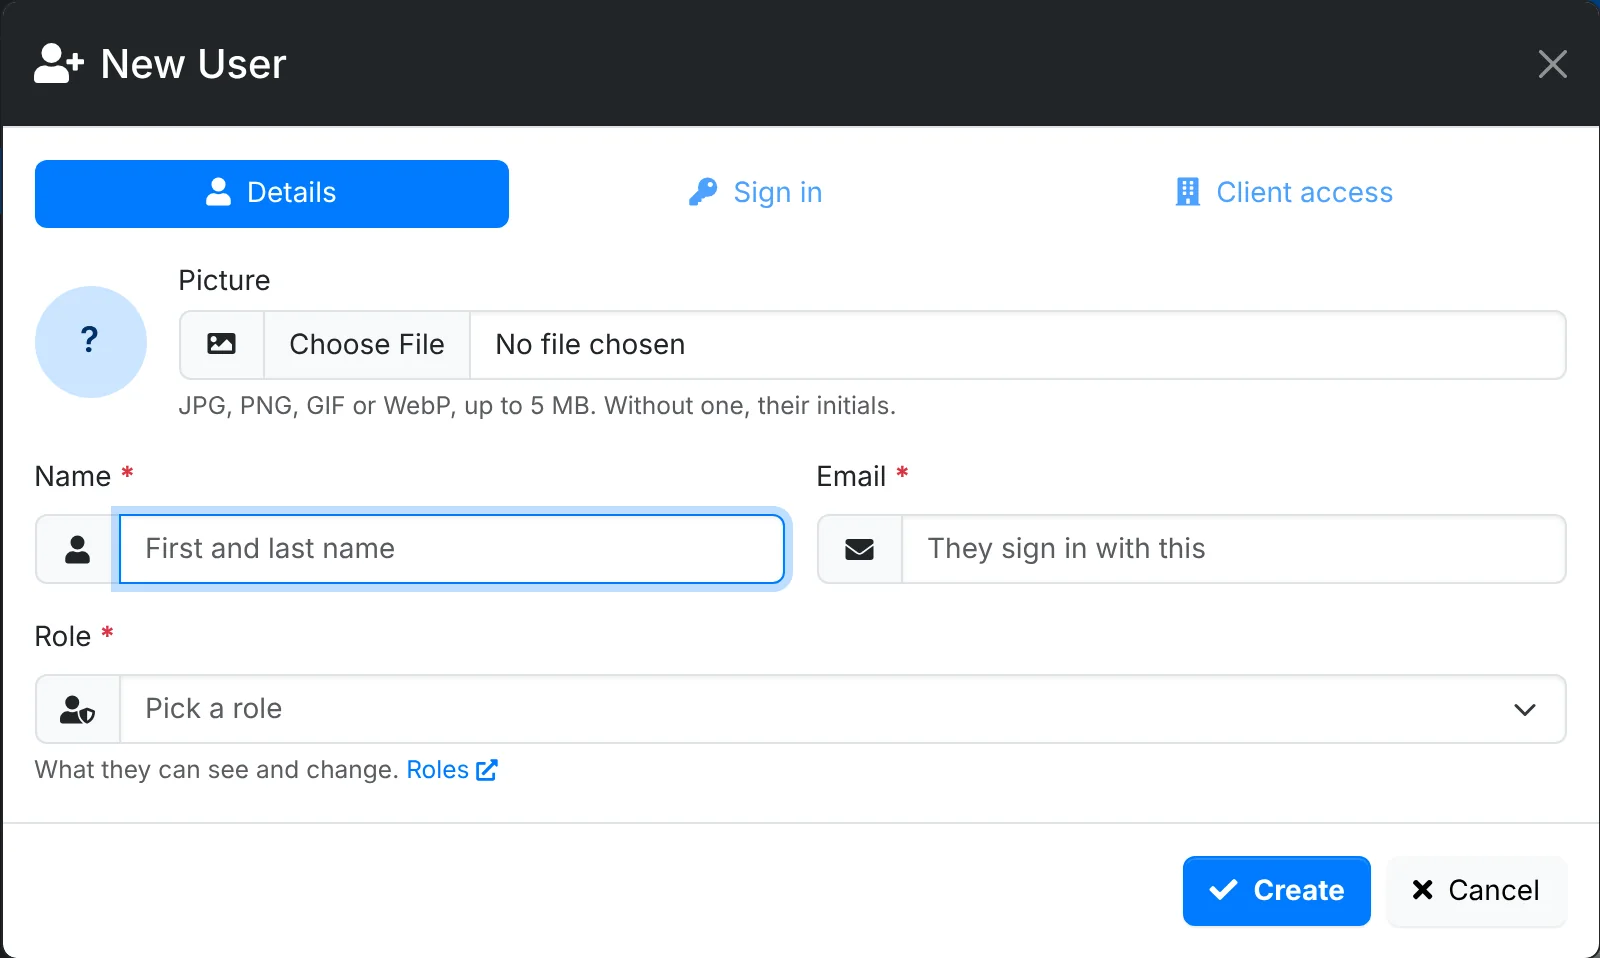Click the add-user icon in header
This screenshot has height=958, width=1600.
pos(59,64)
